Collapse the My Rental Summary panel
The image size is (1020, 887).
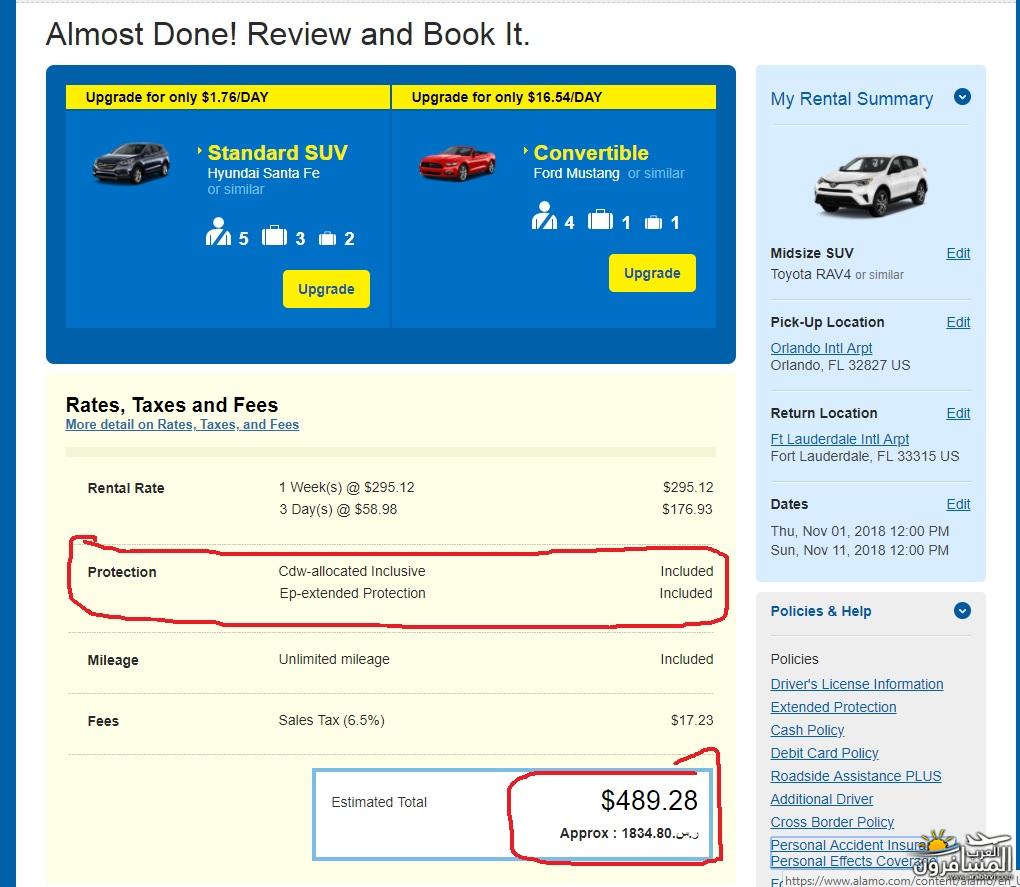pos(962,97)
